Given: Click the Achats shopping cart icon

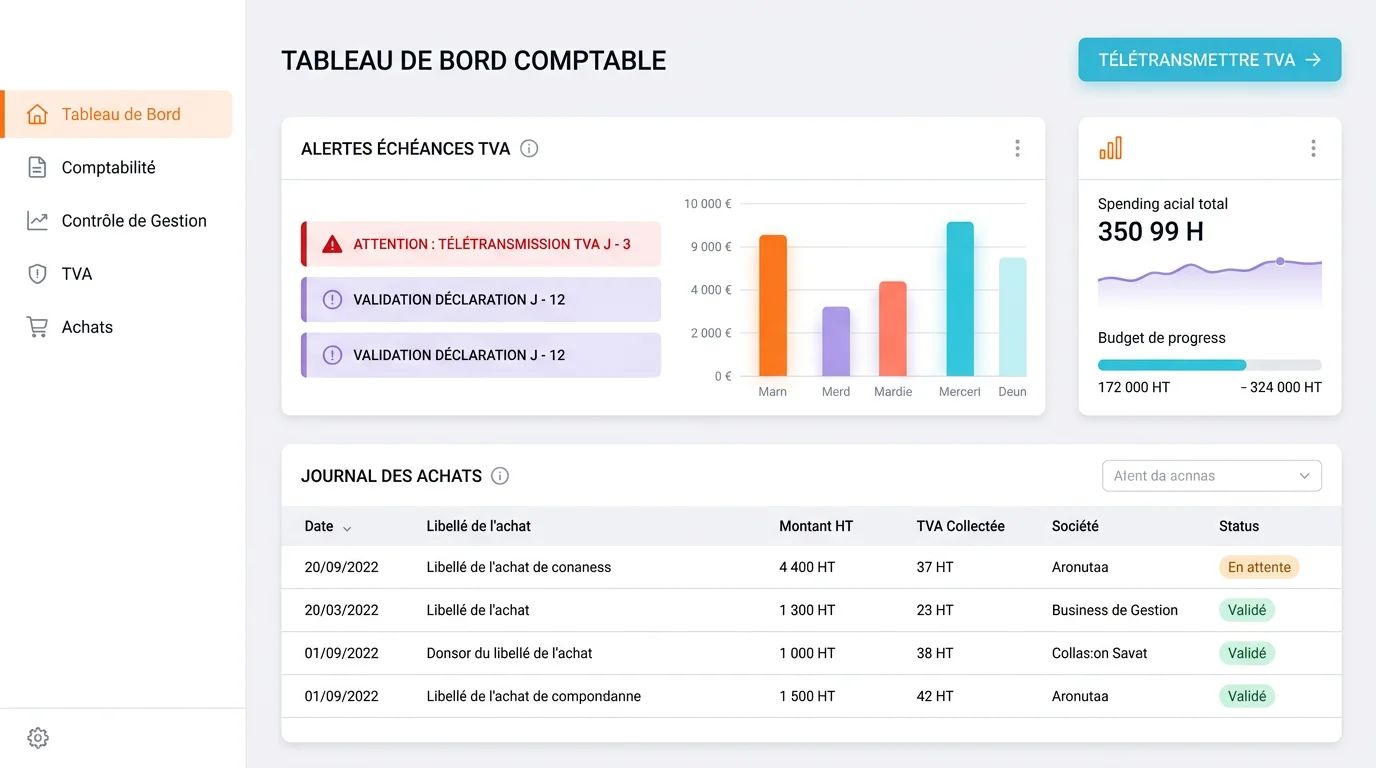Looking at the screenshot, I should [x=37, y=326].
